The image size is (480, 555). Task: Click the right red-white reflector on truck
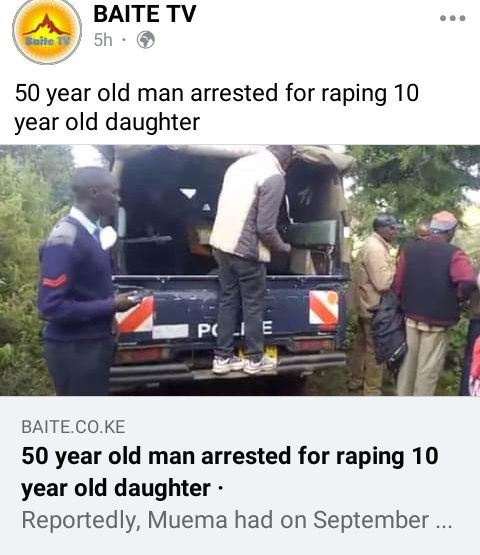(x=324, y=307)
